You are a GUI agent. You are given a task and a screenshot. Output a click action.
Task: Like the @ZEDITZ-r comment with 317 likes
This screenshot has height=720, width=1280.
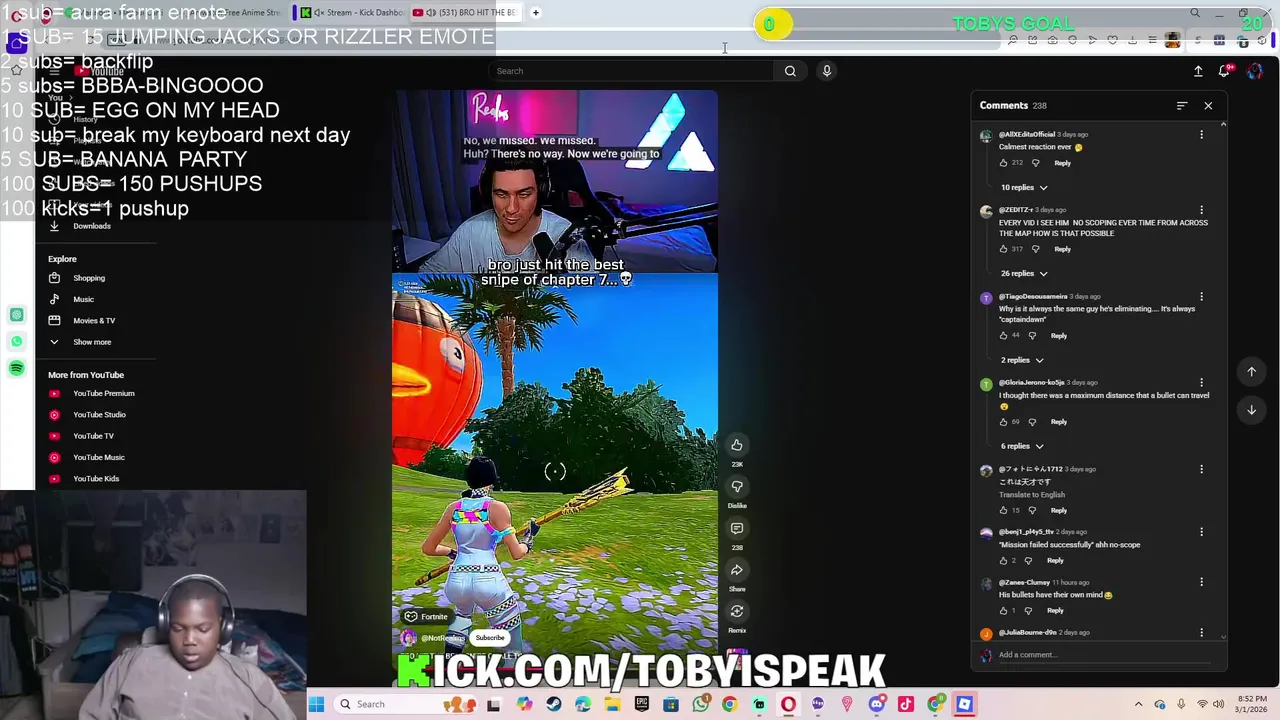1004,249
